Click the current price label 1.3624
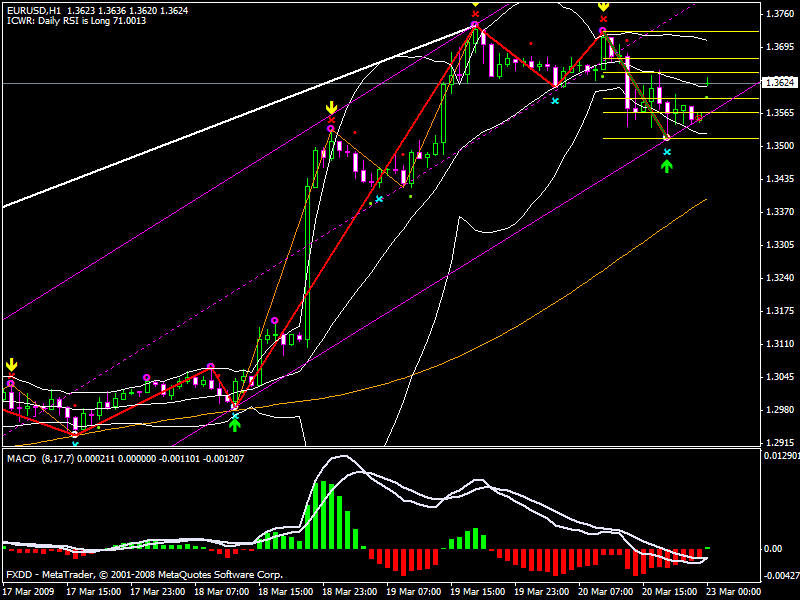The image size is (800, 600). [x=779, y=82]
